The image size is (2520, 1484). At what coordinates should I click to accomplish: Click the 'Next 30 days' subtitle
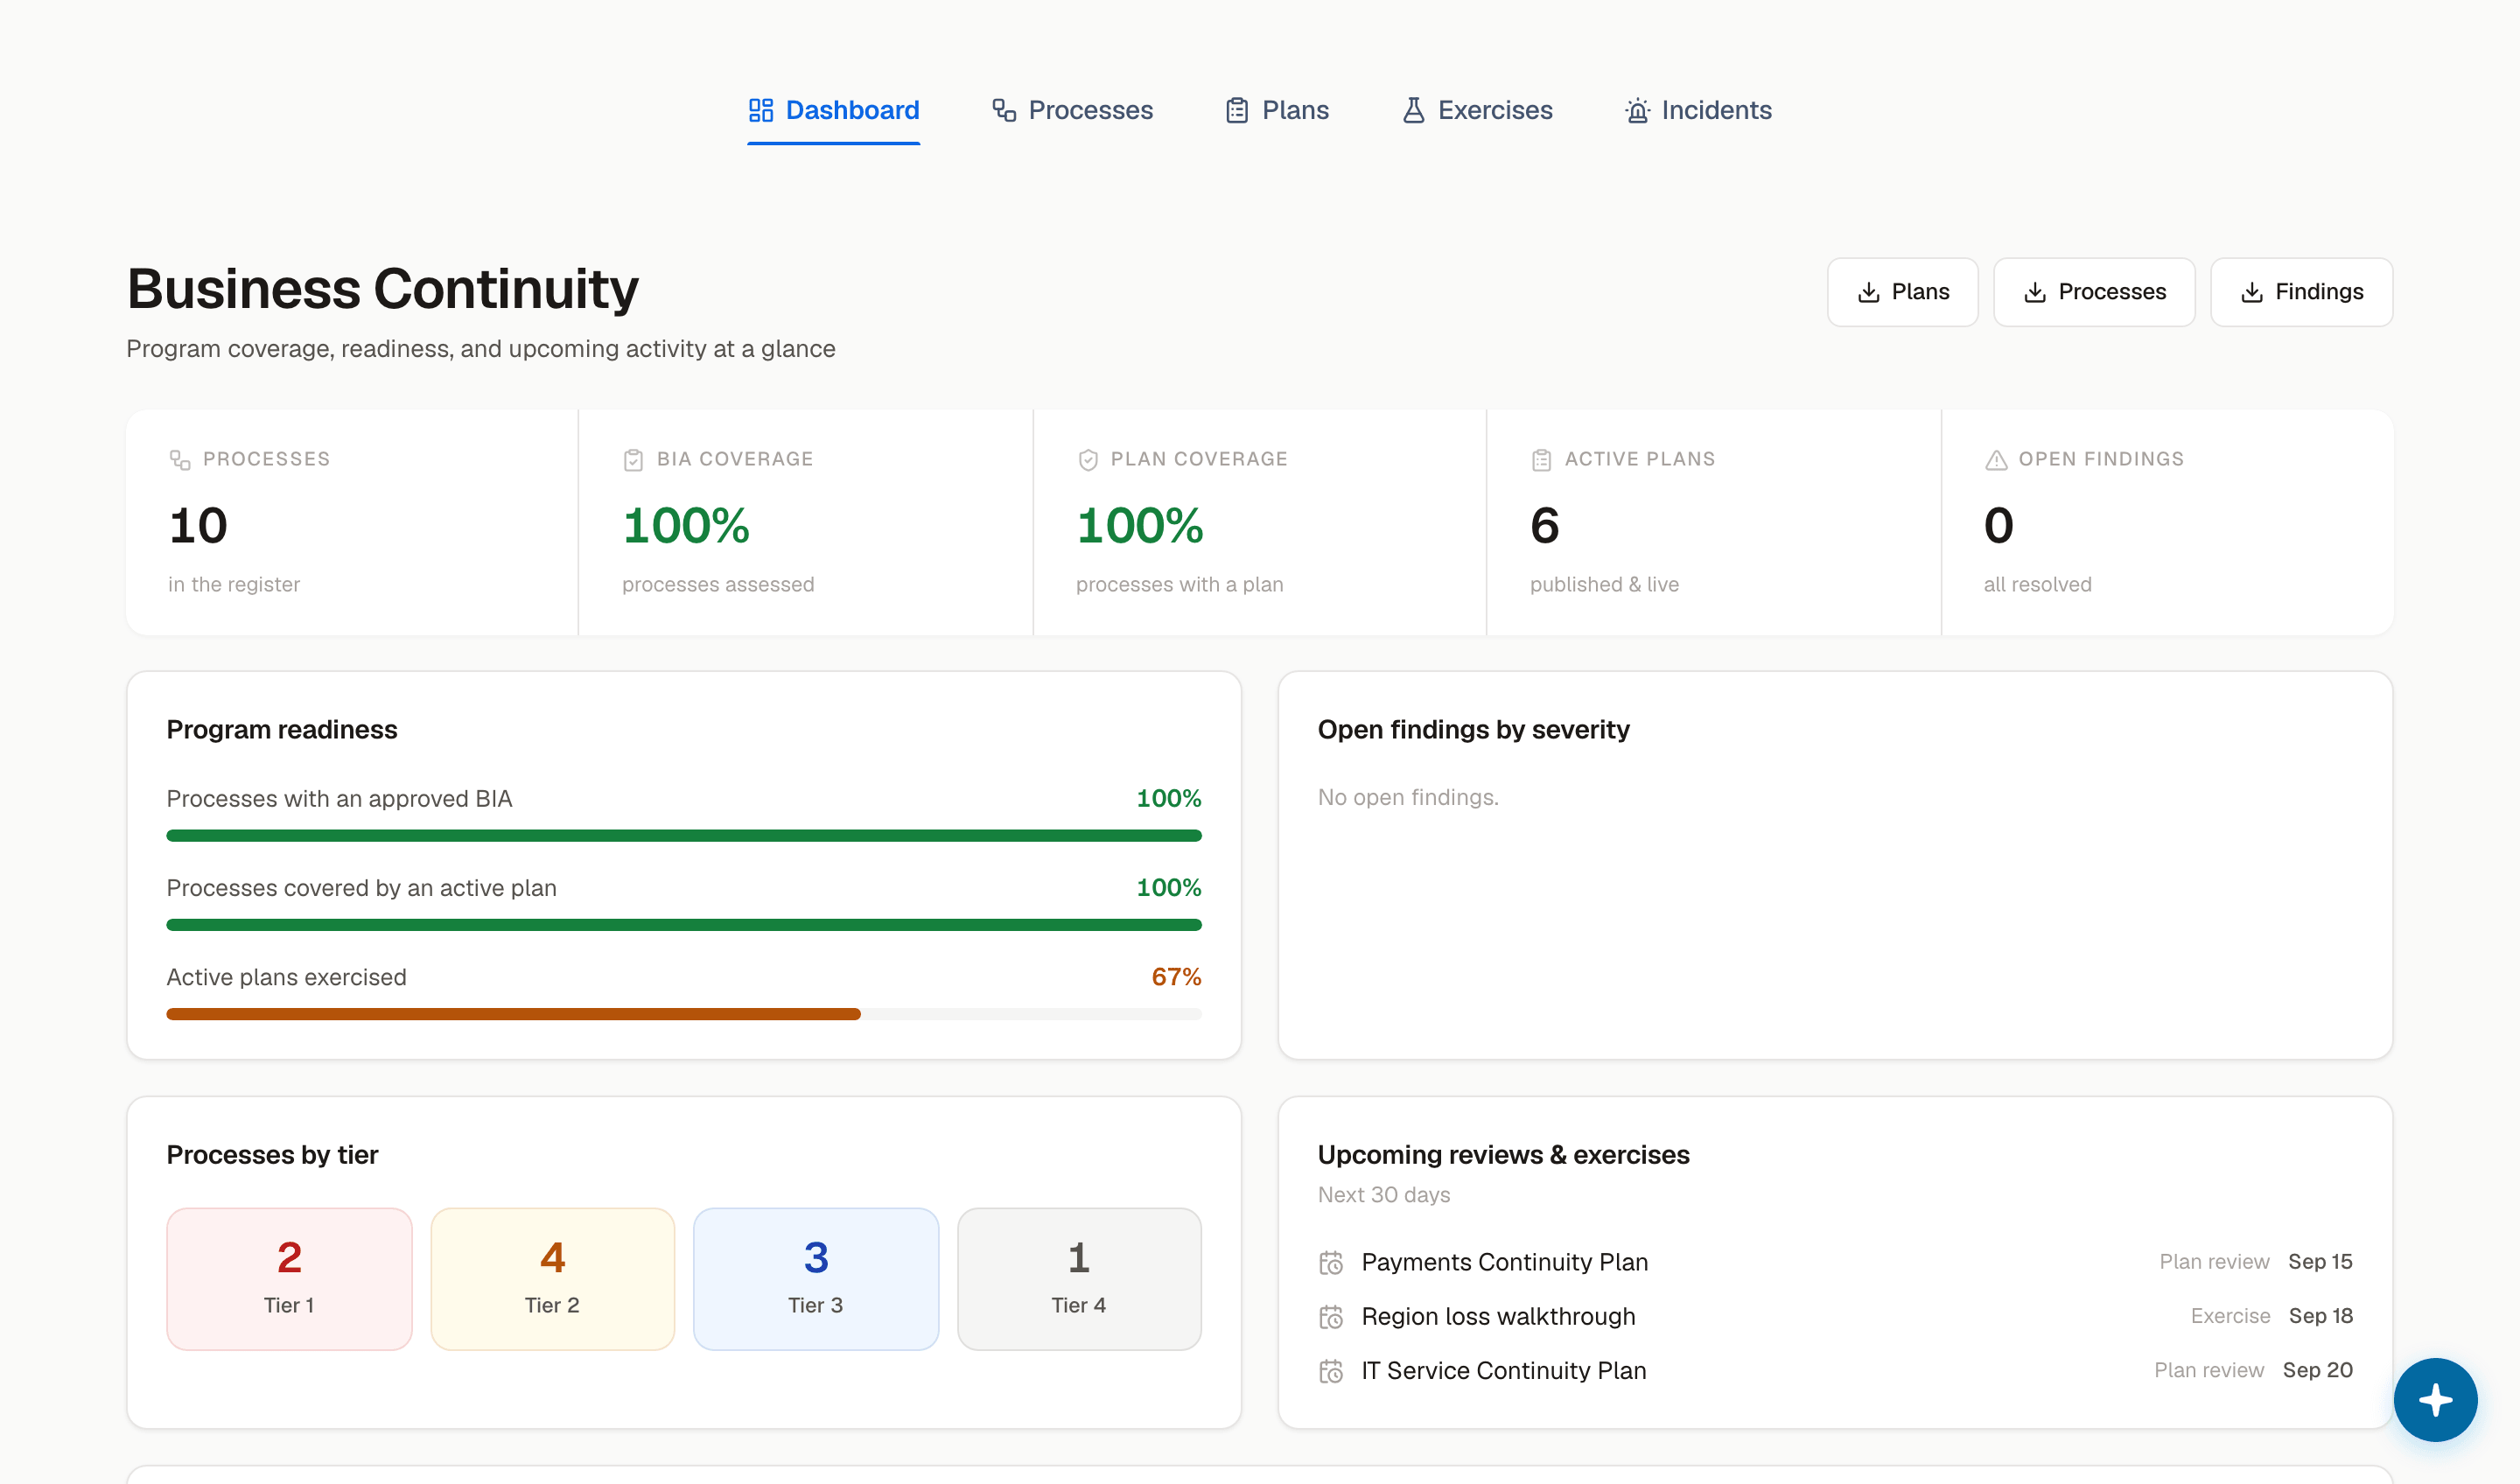(1384, 1195)
